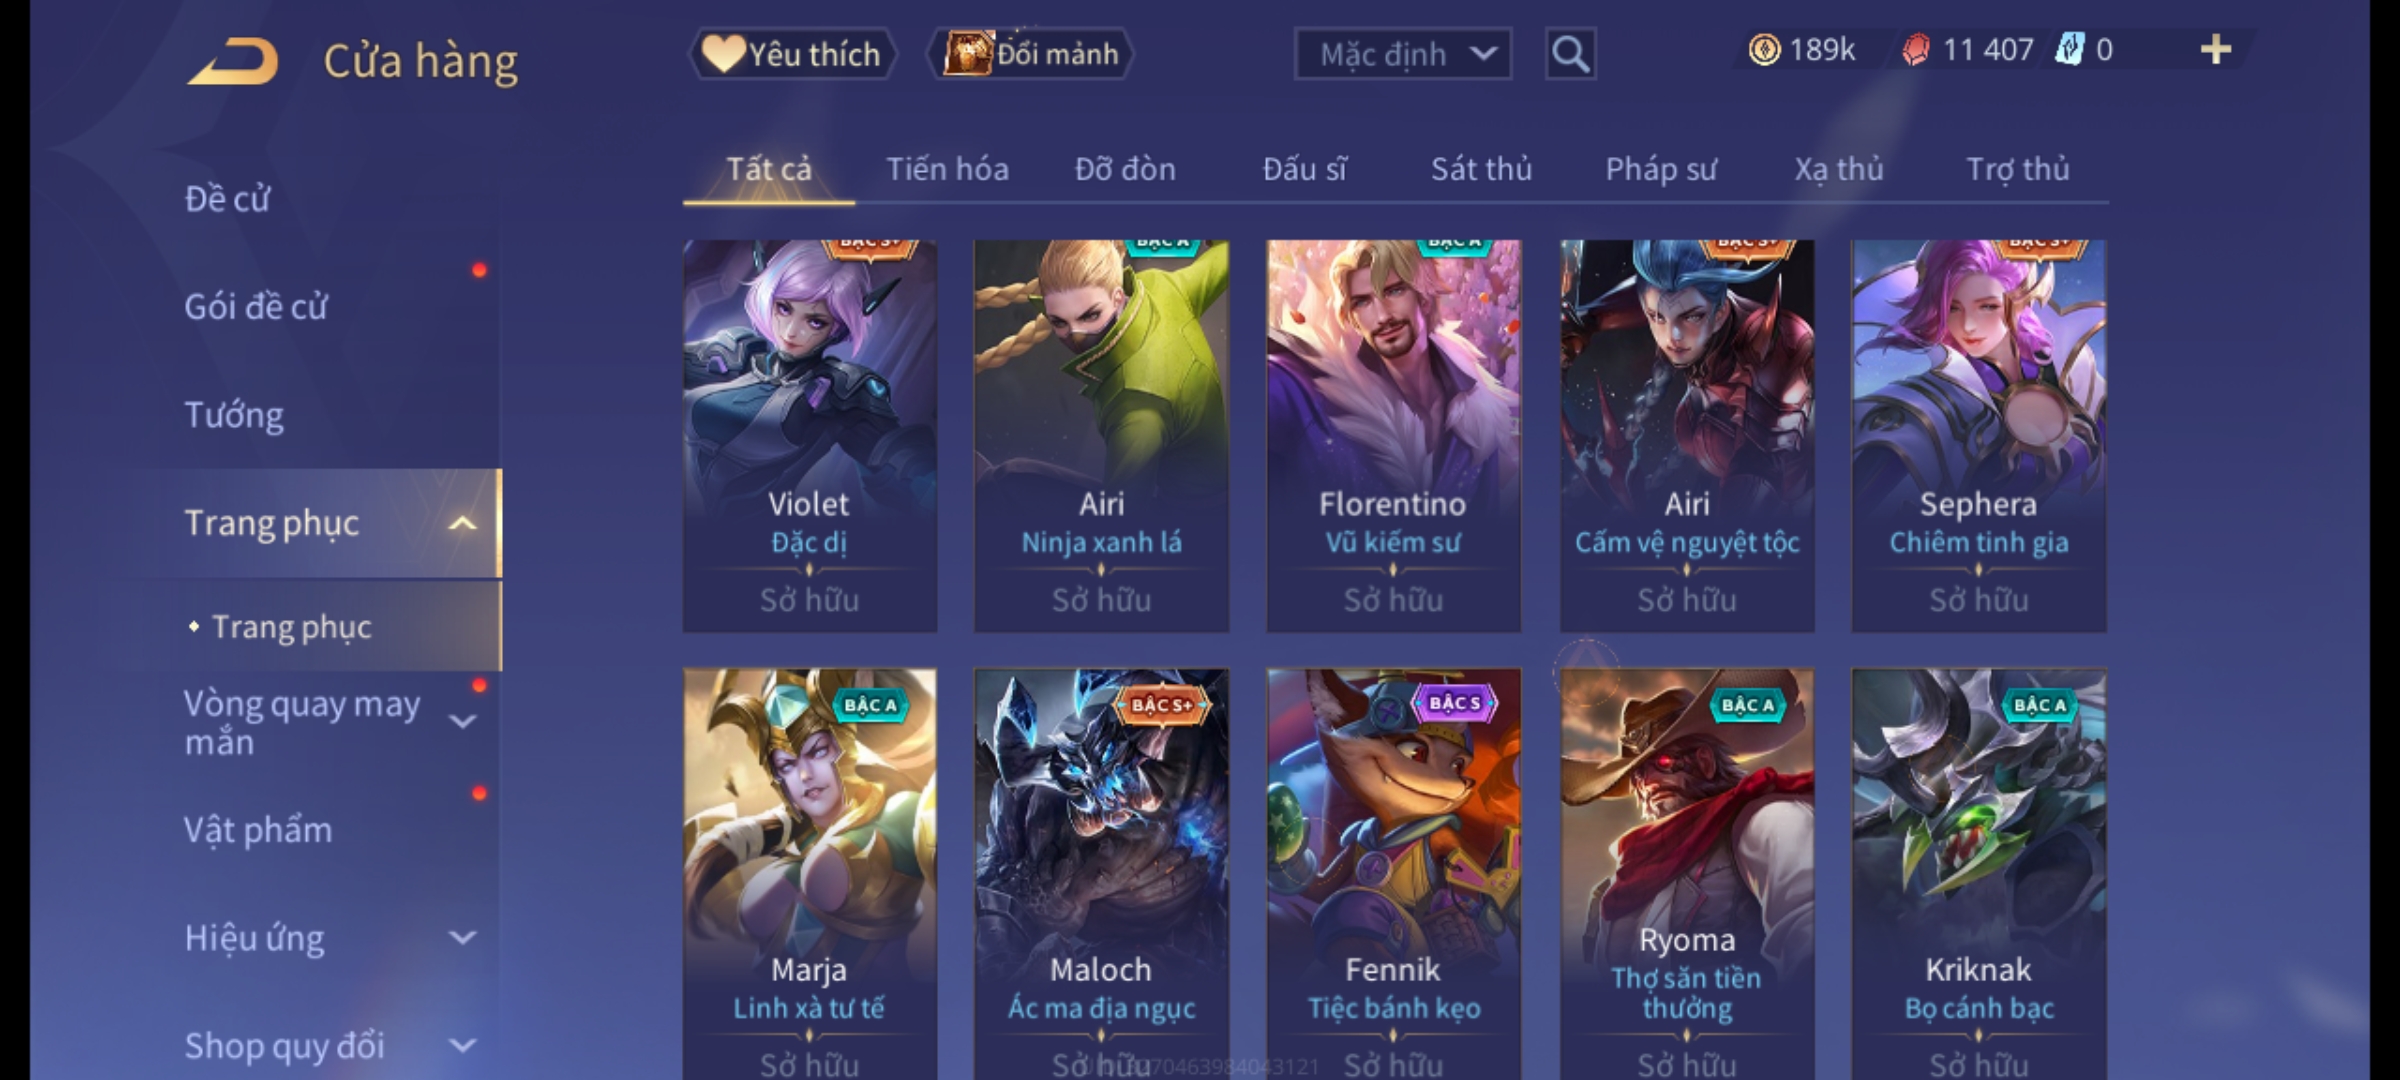This screenshot has height=1080, width=2400.
Task: Tap the back arrow icon
Action: pyautogui.click(x=232, y=62)
